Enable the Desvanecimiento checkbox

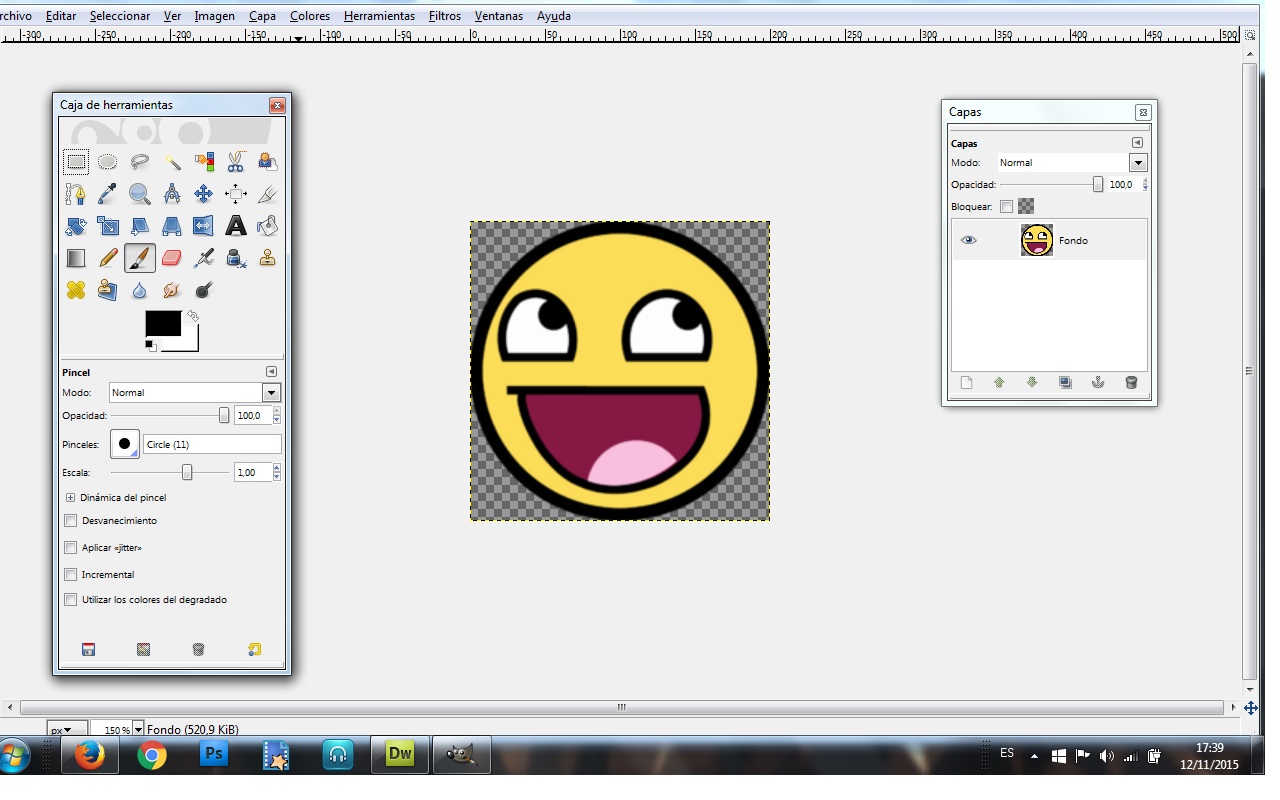click(70, 520)
